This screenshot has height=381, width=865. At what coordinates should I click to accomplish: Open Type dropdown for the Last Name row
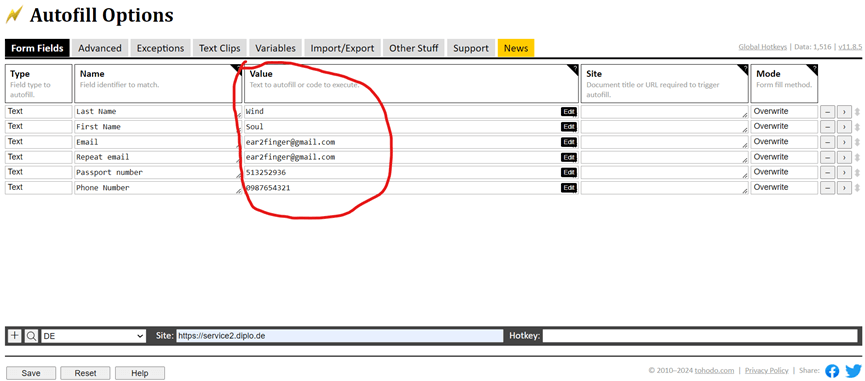39,111
